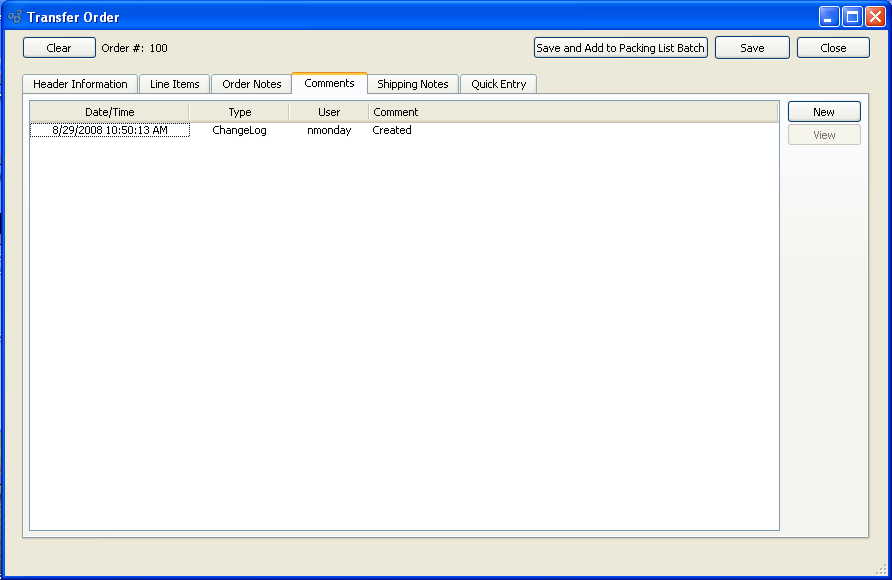Go to the Order Notes tab

pos(251,84)
